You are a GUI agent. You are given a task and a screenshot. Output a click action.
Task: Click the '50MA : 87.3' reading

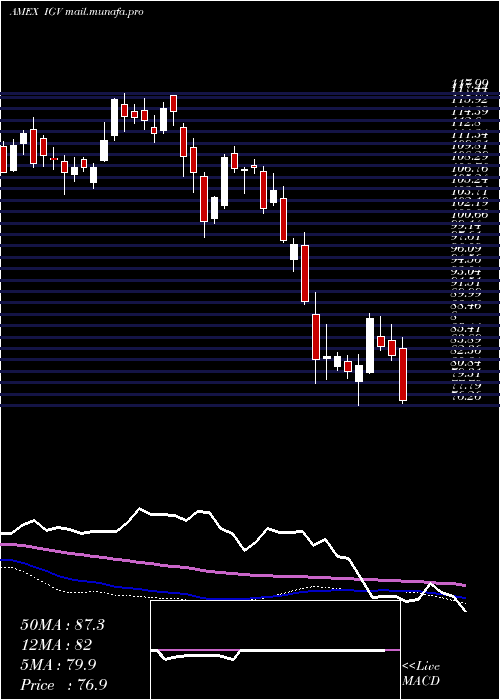click(x=62, y=625)
